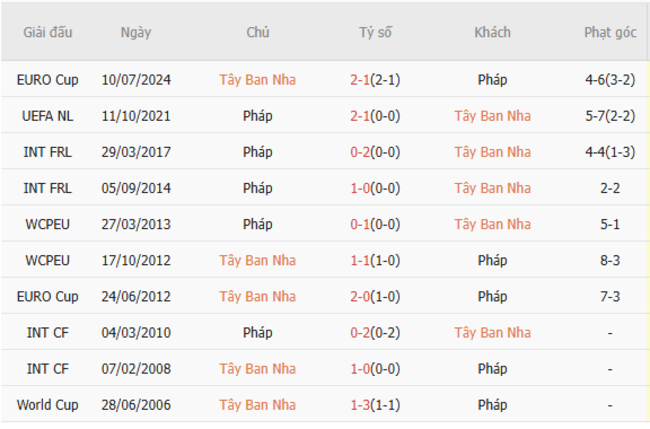Open the UEFA NL league label

click(x=48, y=116)
